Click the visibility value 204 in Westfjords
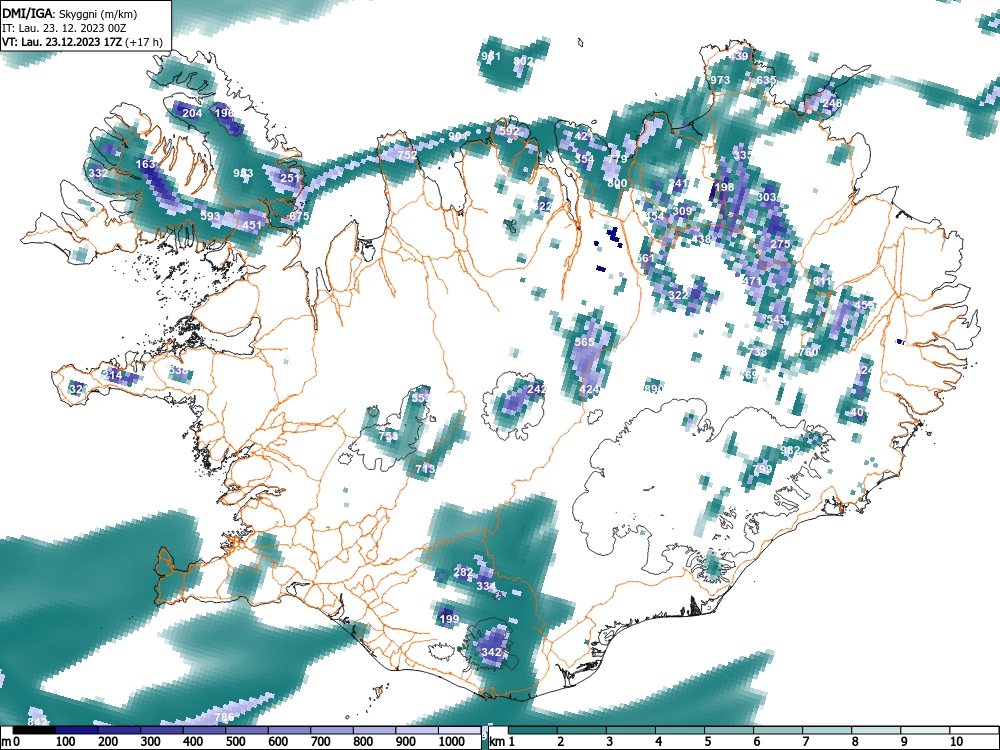Screen dimensions: 1000x750 [x=192, y=114]
